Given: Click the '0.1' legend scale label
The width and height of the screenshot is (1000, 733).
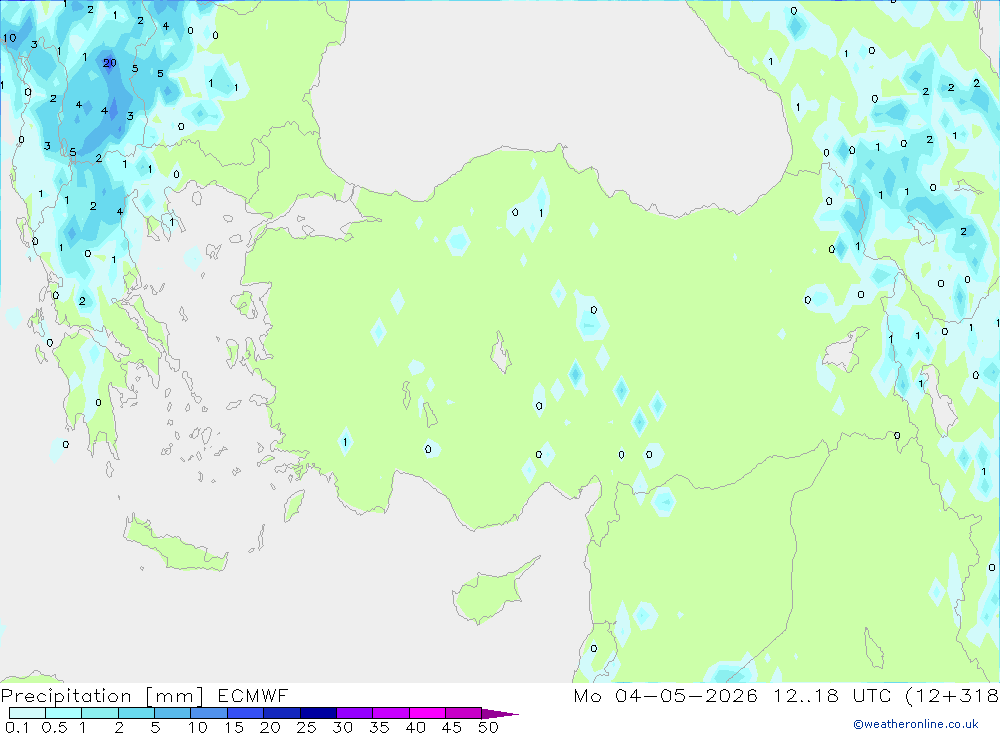Looking at the screenshot, I should (x=17, y=727).
